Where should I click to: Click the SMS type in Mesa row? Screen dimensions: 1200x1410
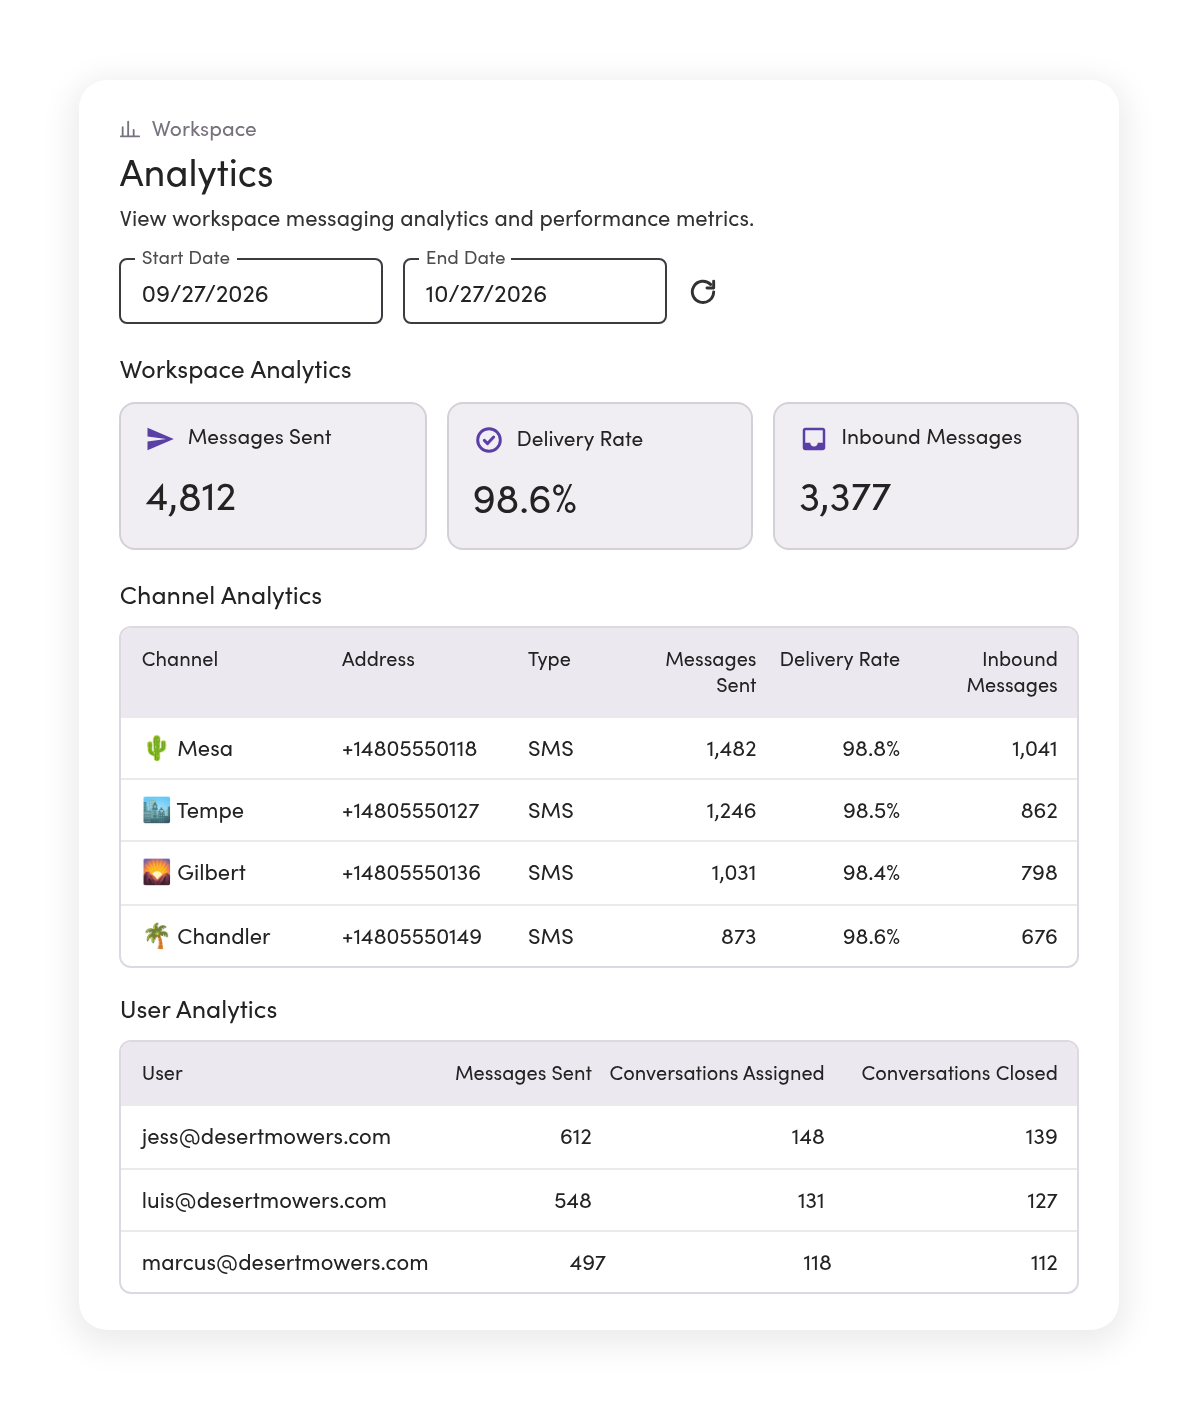551,748
